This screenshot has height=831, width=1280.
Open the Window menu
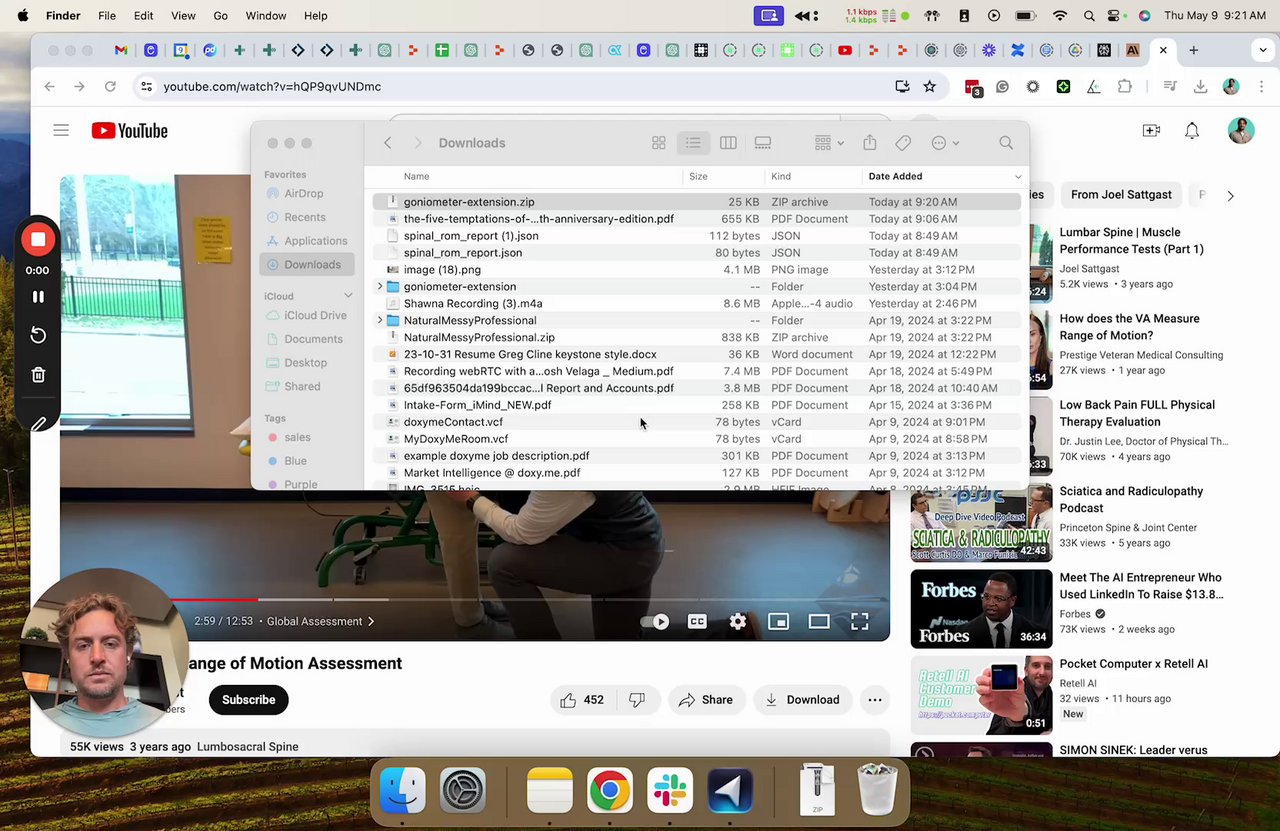point(266,16)
